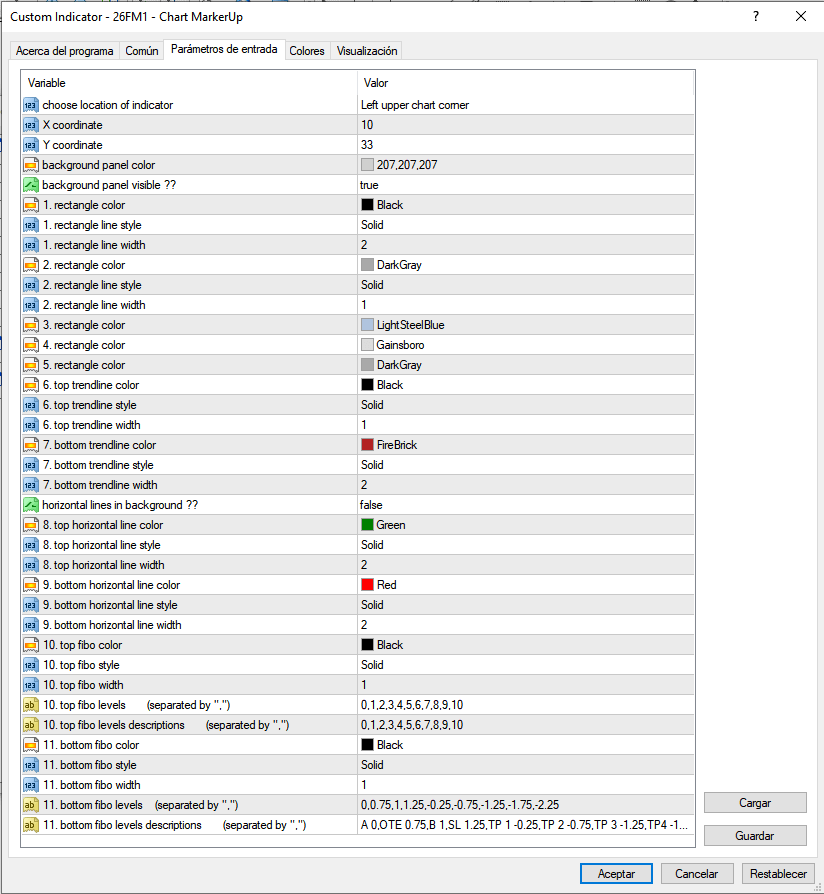
Task: Click the string icon beside bottom fibo levels descriptions
Action: (x=31, y=825)
